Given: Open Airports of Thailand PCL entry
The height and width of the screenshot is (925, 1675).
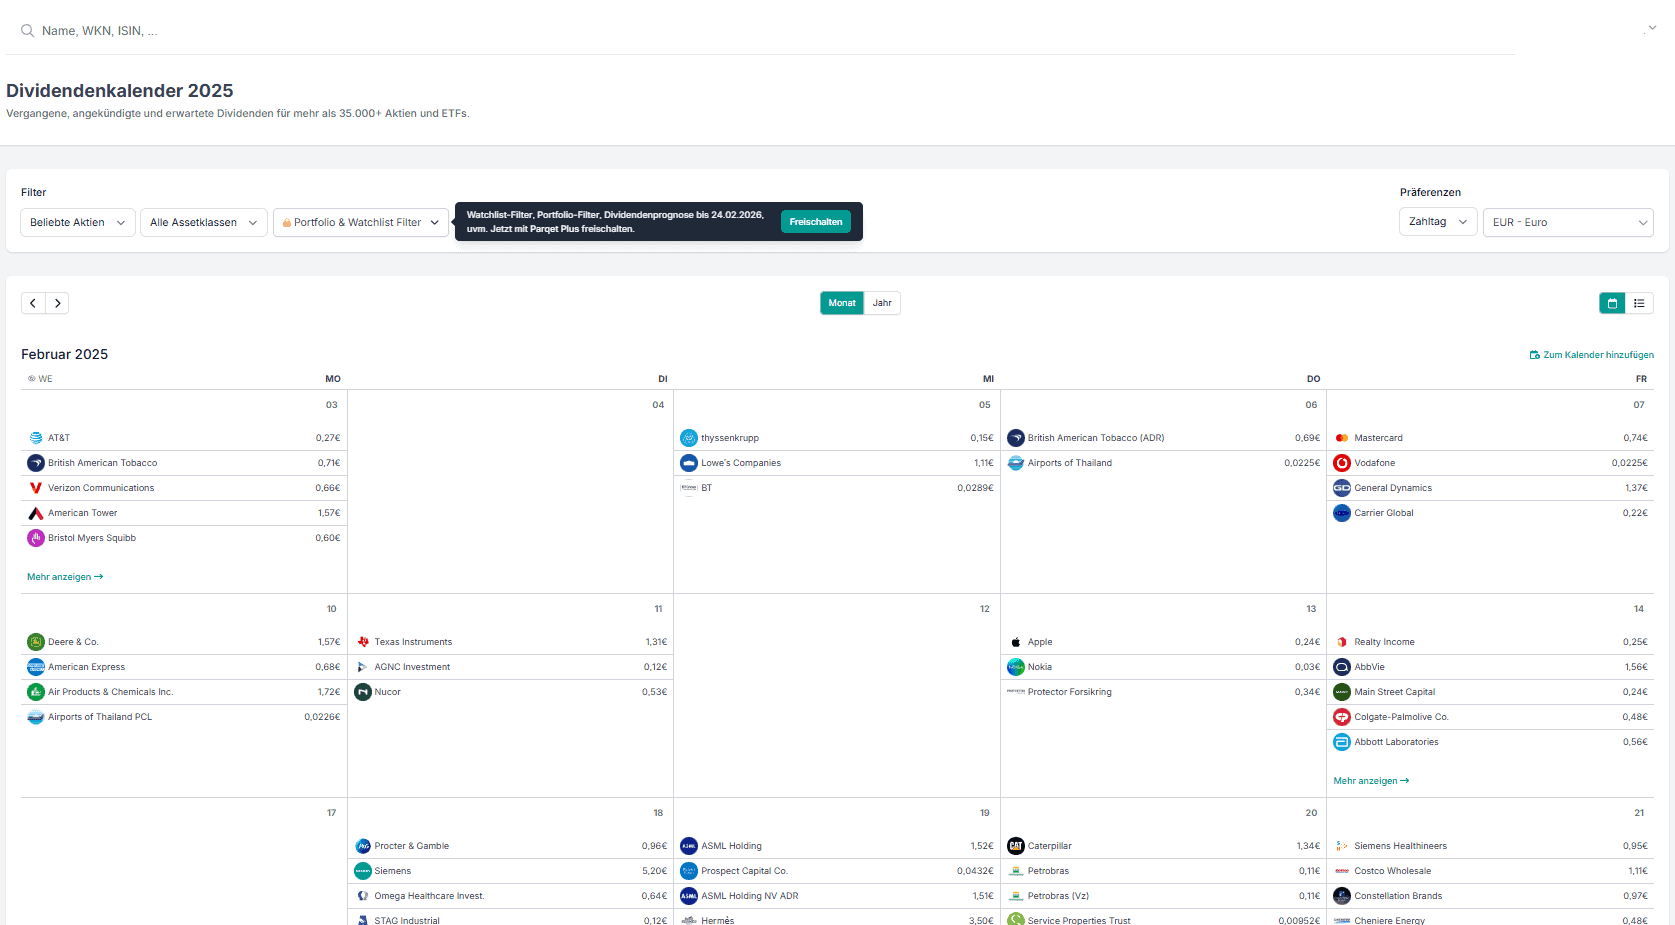Looking at the screenshot, I should (184, 717).
